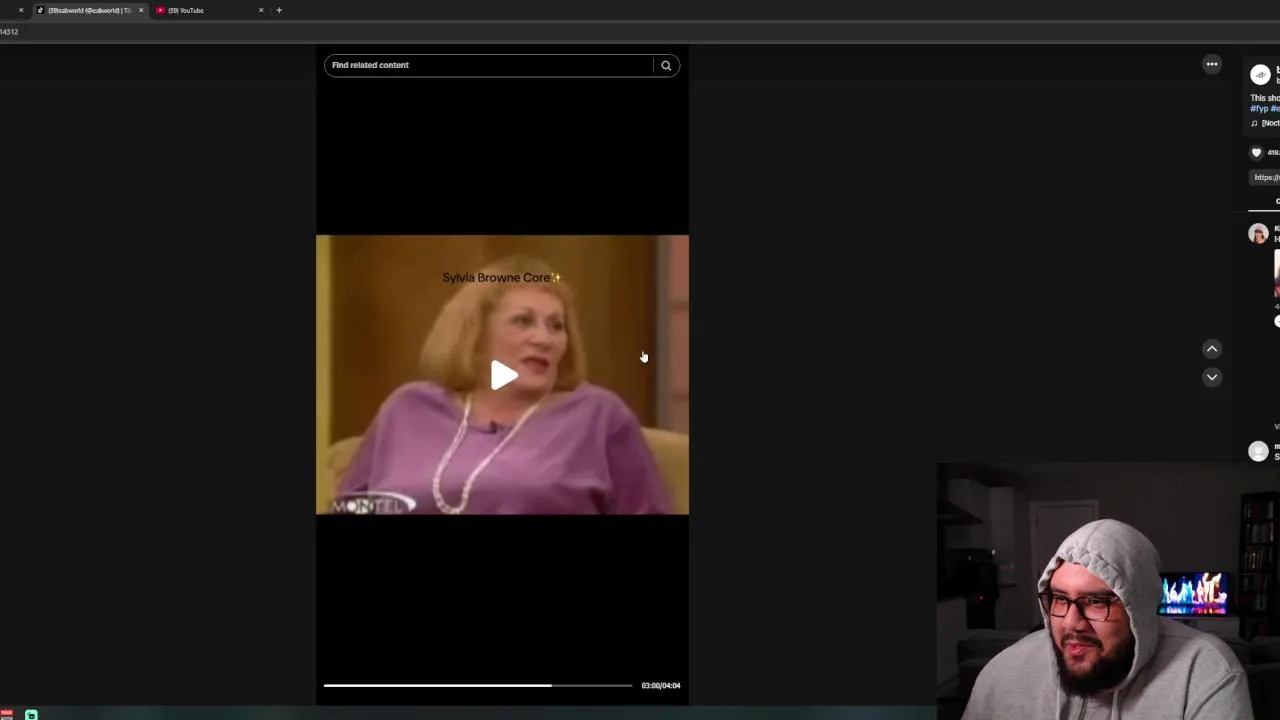Select the video share URL field
Viewport: 1280px width, 720px height.
tap(1266, 177)
